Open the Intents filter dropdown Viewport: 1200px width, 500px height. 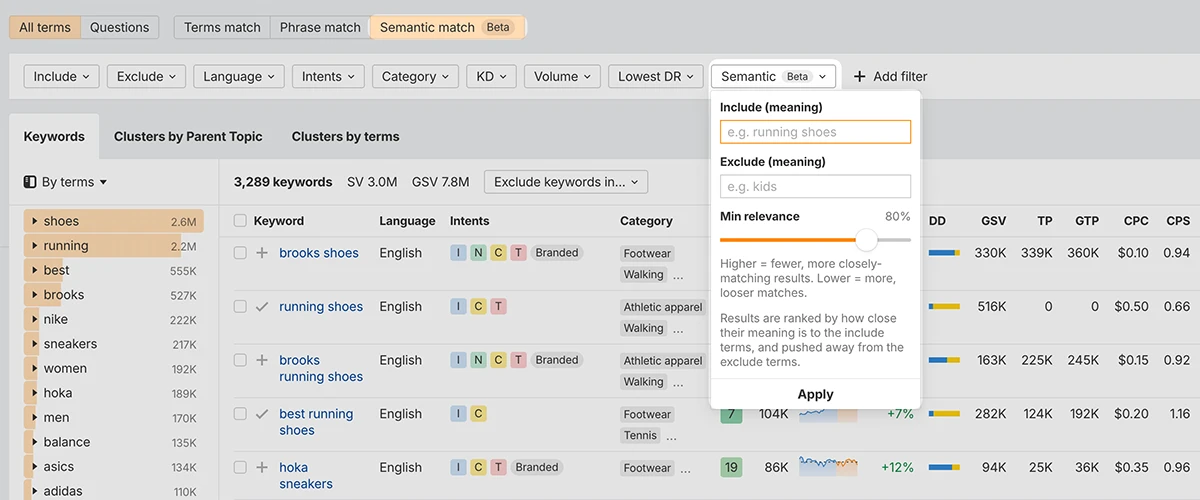pos(328,76)
